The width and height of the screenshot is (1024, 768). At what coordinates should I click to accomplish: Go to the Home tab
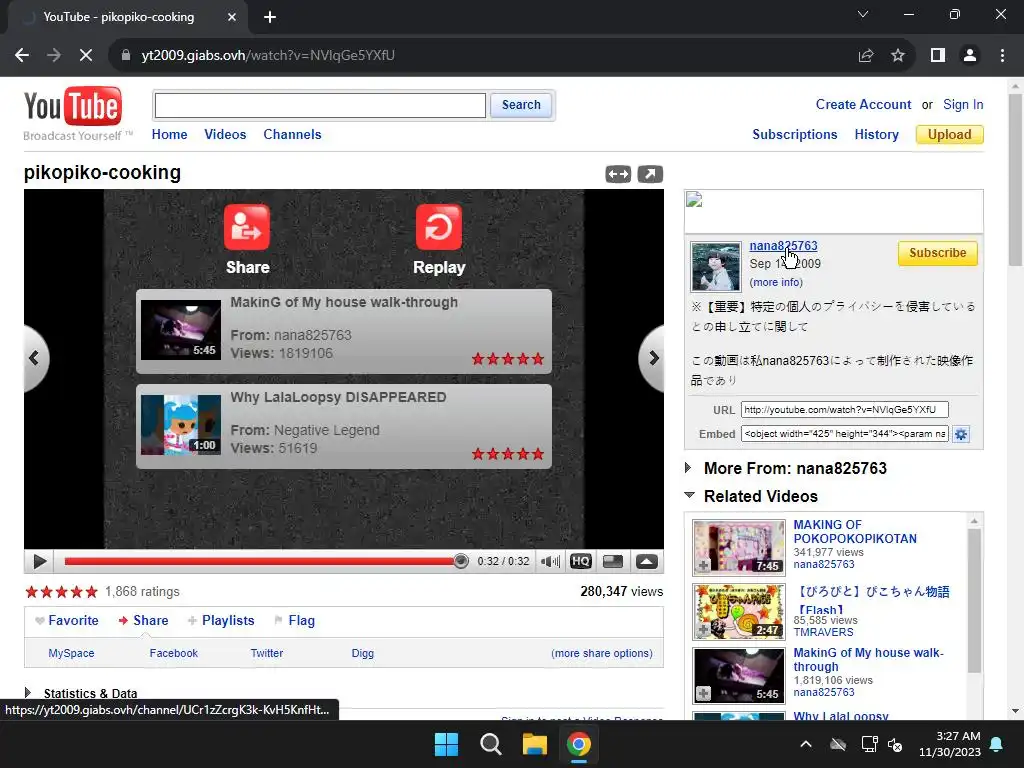point(169,135)
